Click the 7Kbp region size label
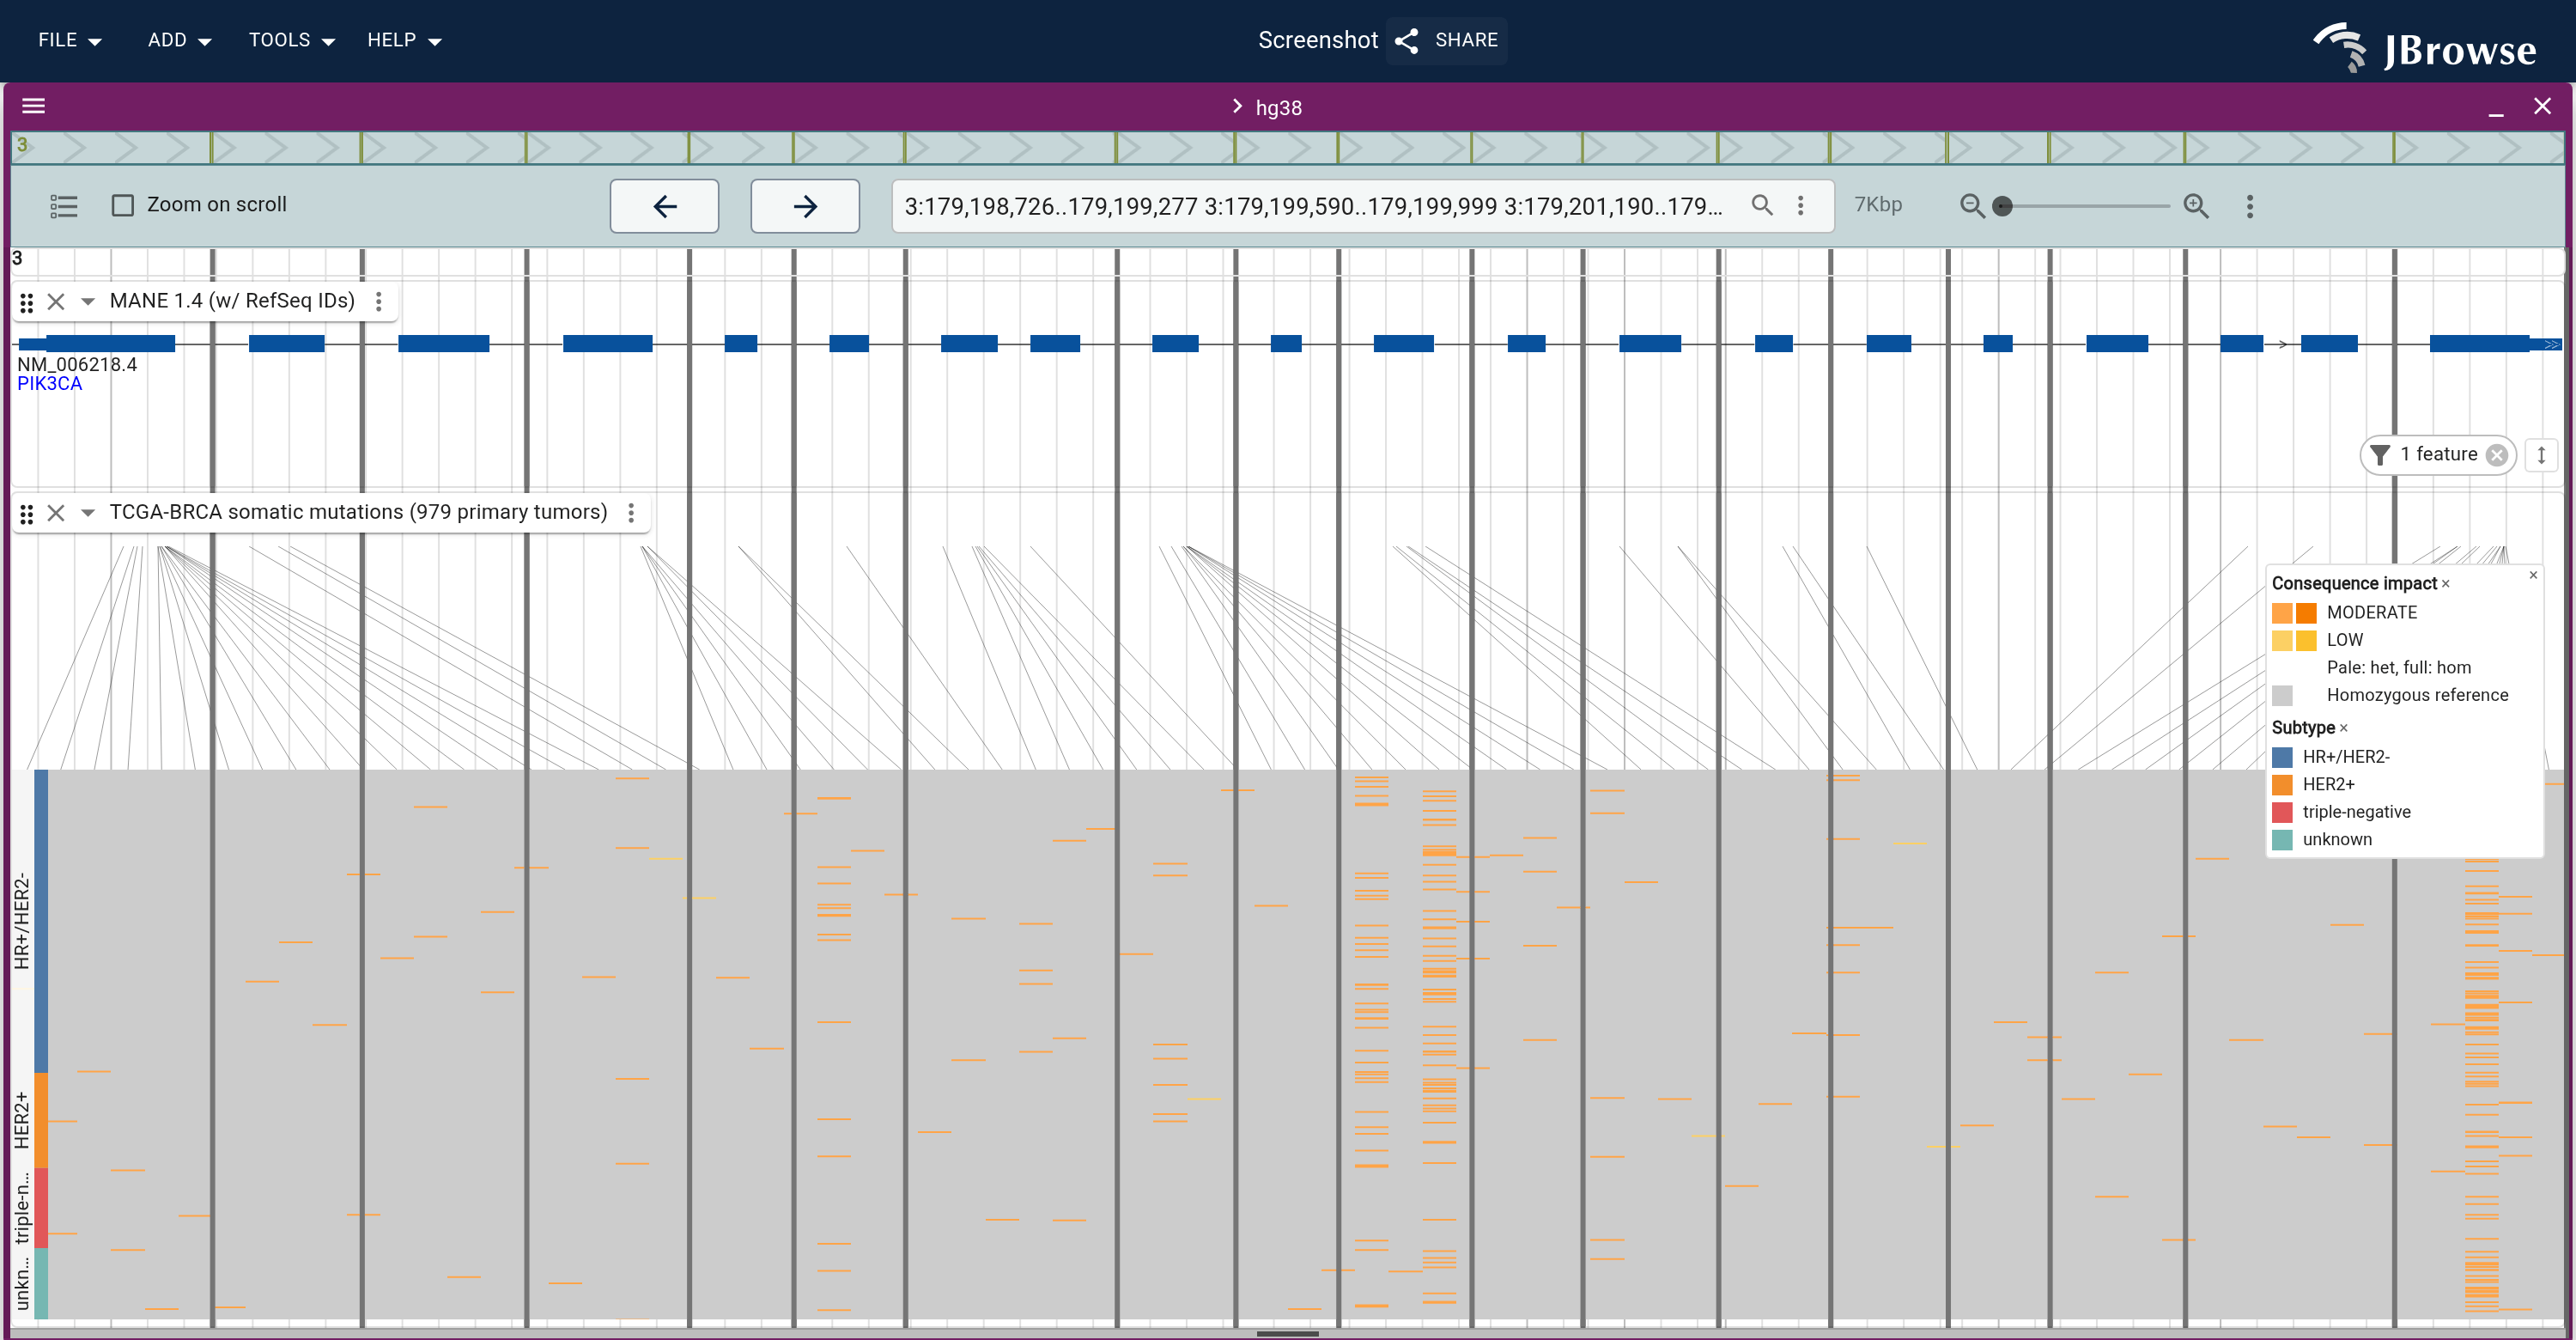Screen dimensions: 2576x1340 click(1878, 205)
